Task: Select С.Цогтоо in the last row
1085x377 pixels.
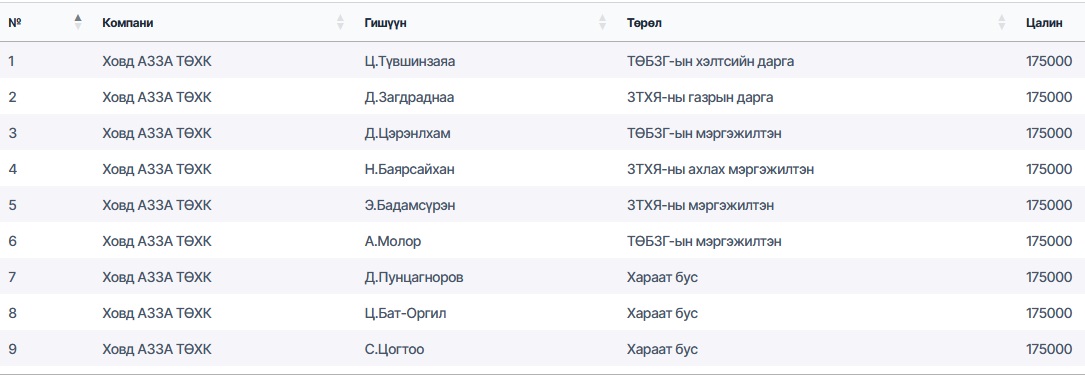Action: [394, 349]
